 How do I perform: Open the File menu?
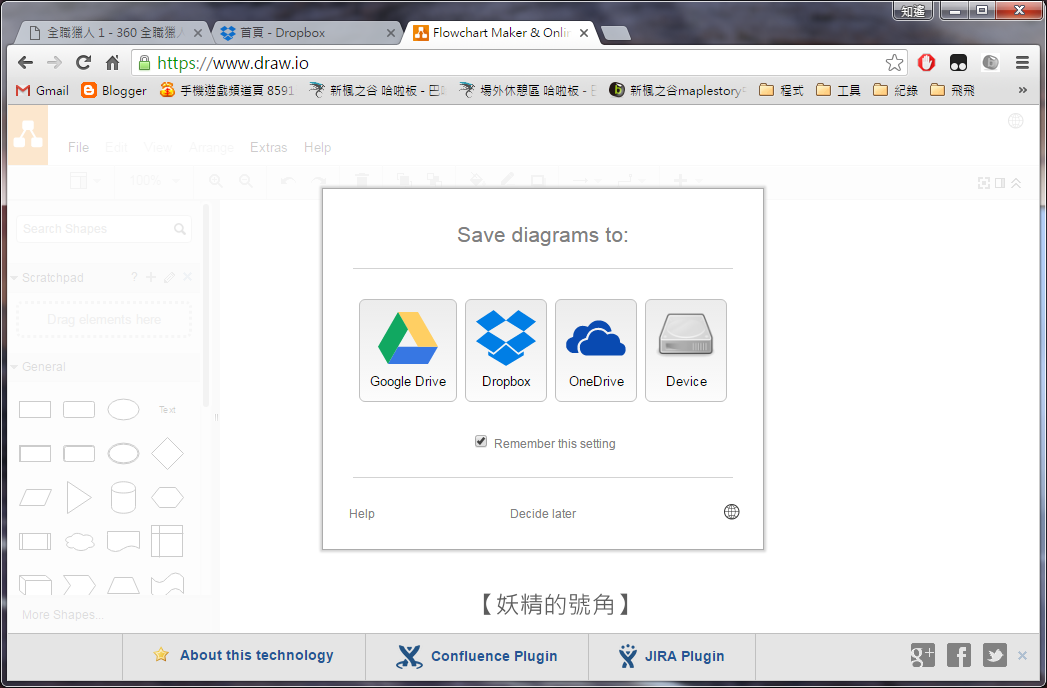(78, 148)
